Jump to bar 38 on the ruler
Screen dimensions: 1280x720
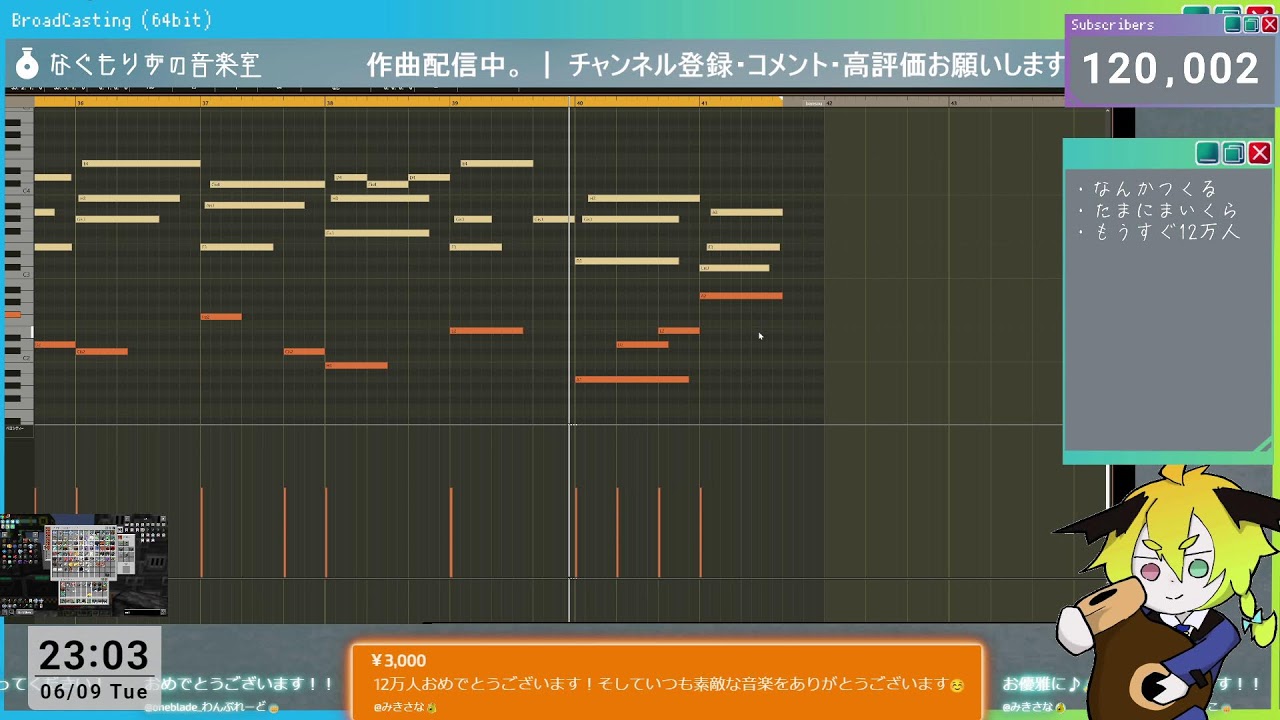coord(330,102)
